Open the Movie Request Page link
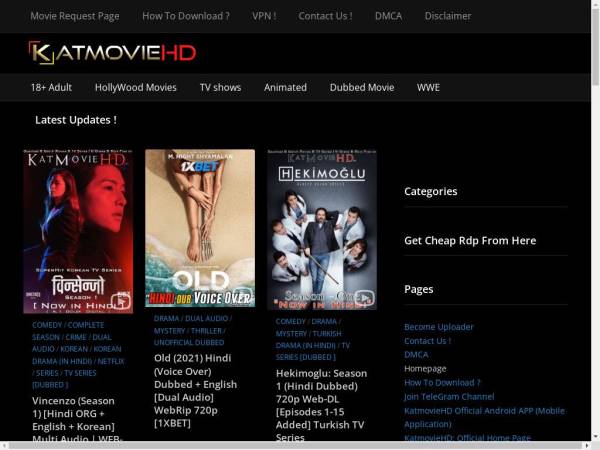The width and height of the screenshot is (600, 450). (75, 16)
